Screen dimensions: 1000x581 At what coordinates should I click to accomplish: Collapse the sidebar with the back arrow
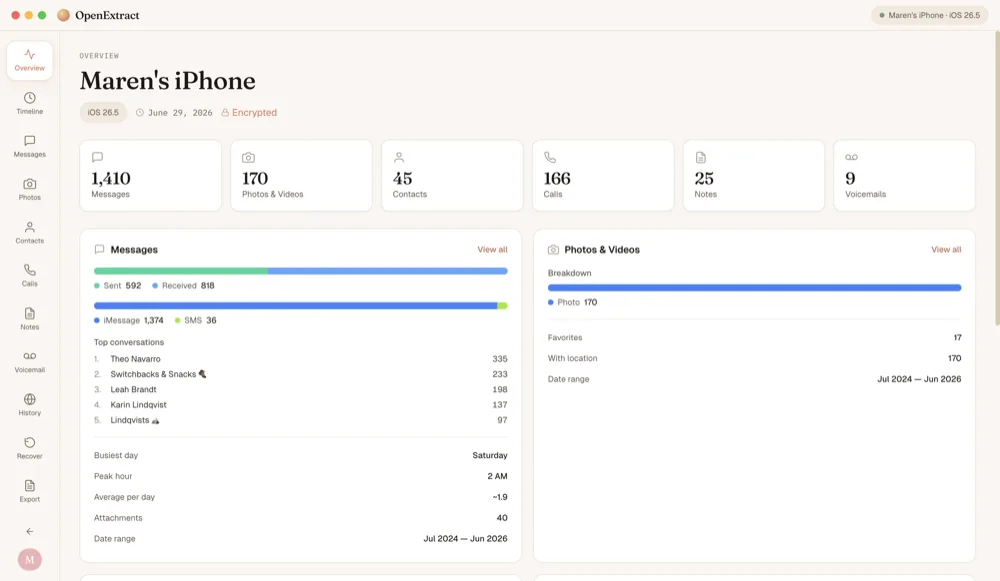point(29,531)
